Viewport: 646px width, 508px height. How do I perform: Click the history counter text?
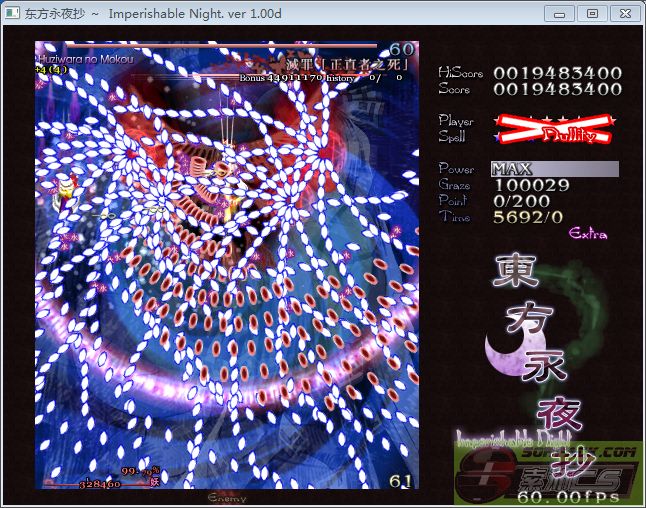(364, 77)
